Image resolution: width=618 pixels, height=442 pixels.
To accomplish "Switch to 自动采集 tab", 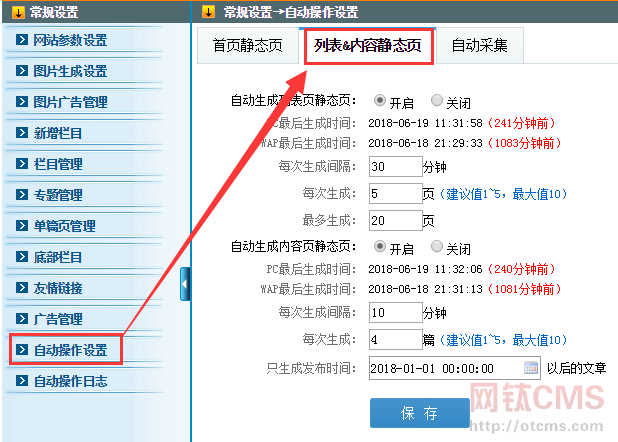I will [x=479, y=46].
